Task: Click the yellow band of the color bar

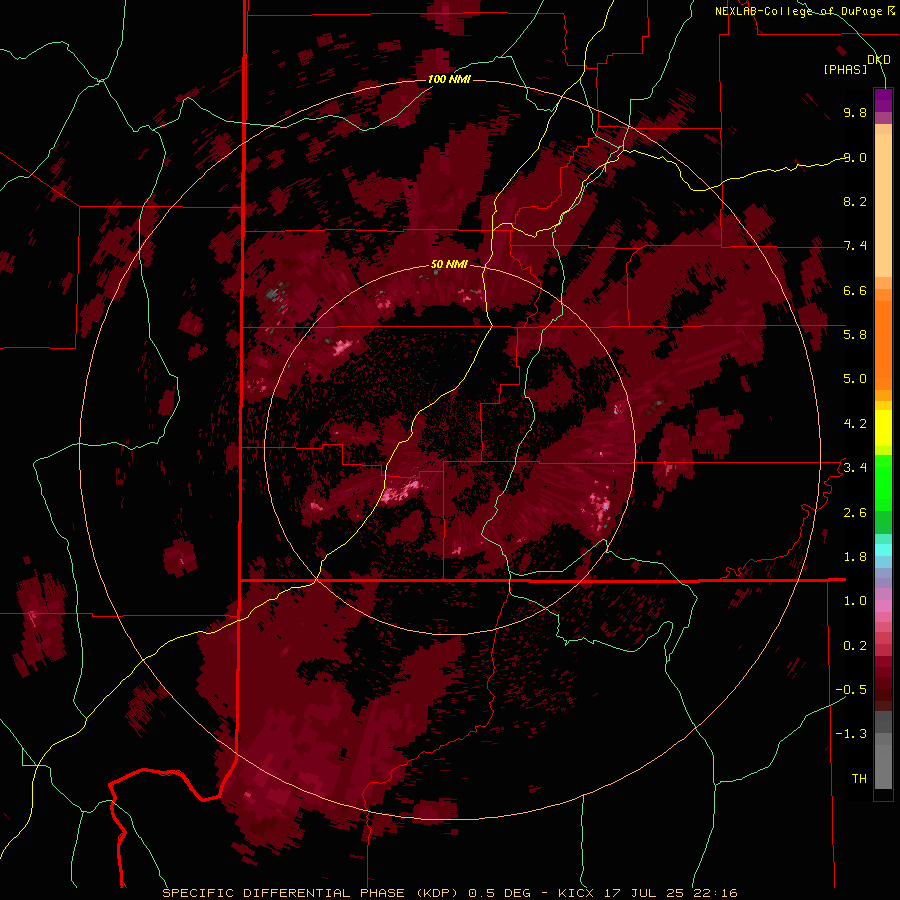Action: pyautogui.click(x=883, y=428)
